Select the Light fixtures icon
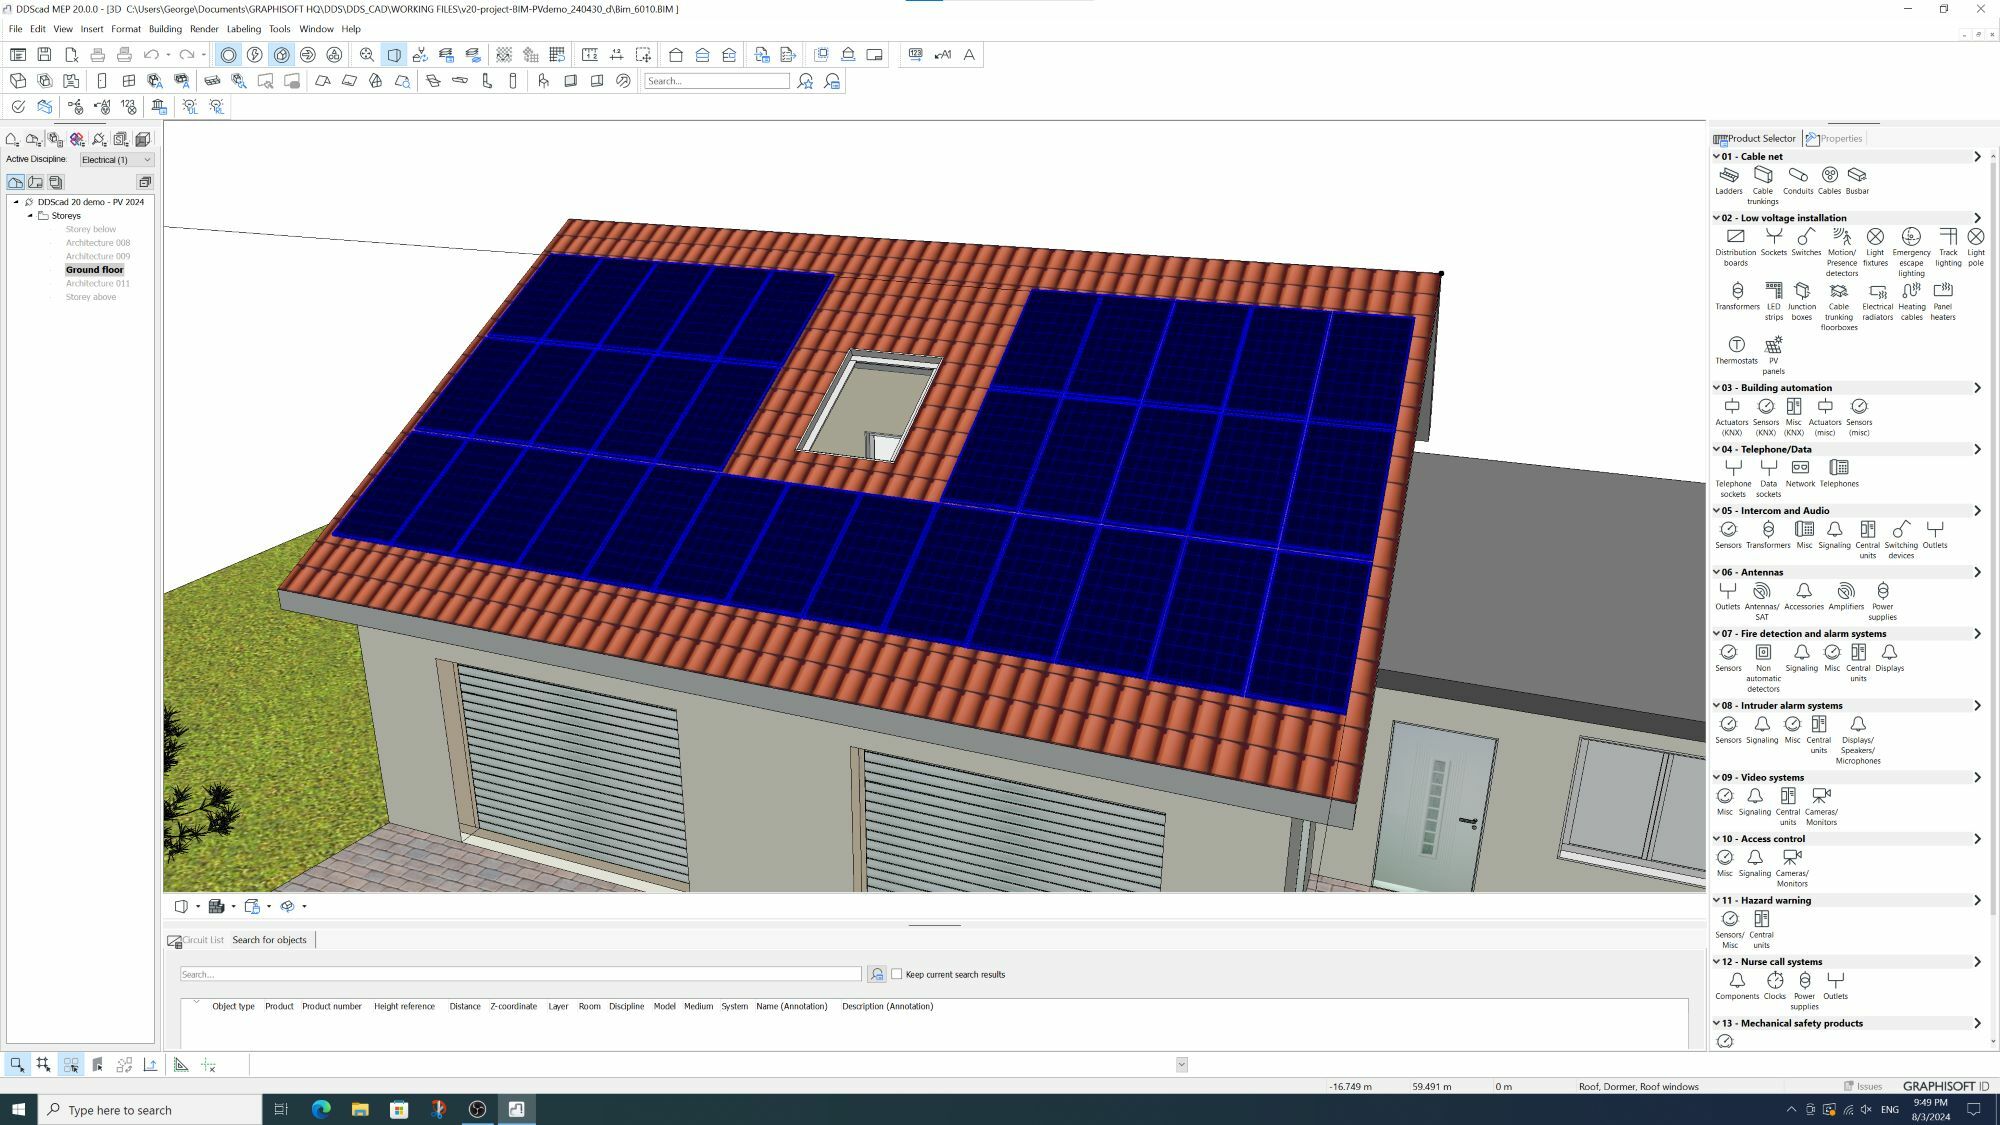The height and width of the screenshot is (1125, 2000). 1876,237
